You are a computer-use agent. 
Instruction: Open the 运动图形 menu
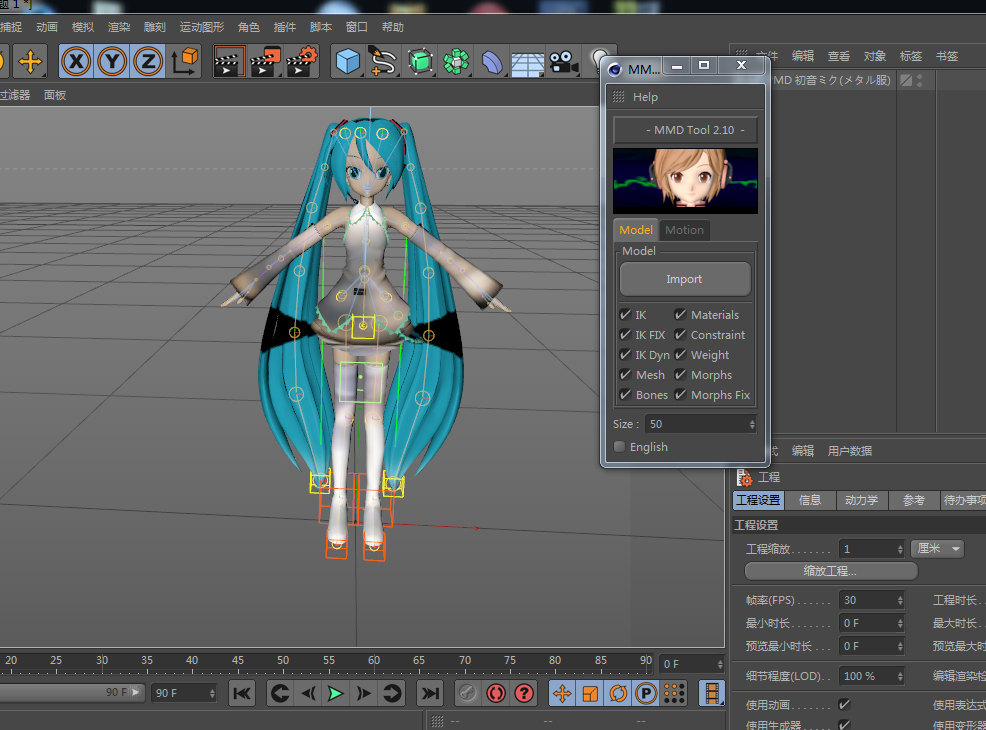pos(202,27)
